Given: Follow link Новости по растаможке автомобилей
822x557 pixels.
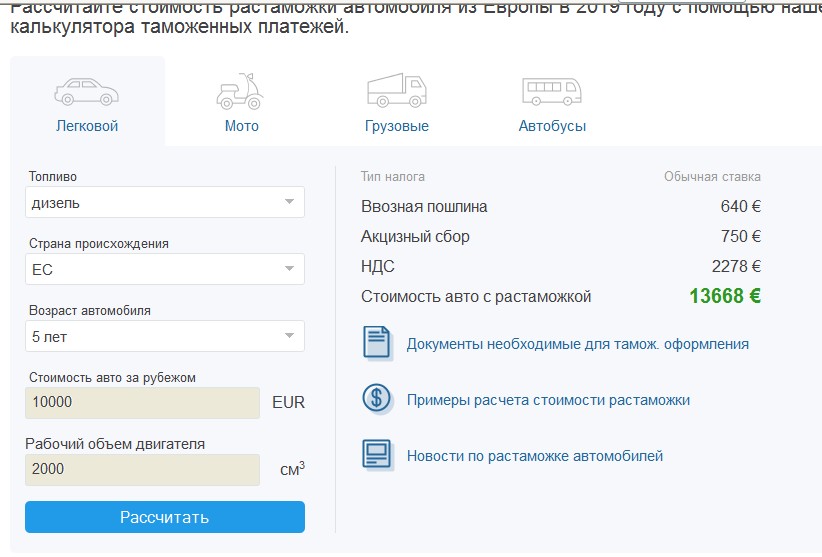Looking at the screenshot, I should tap(534, 456).
